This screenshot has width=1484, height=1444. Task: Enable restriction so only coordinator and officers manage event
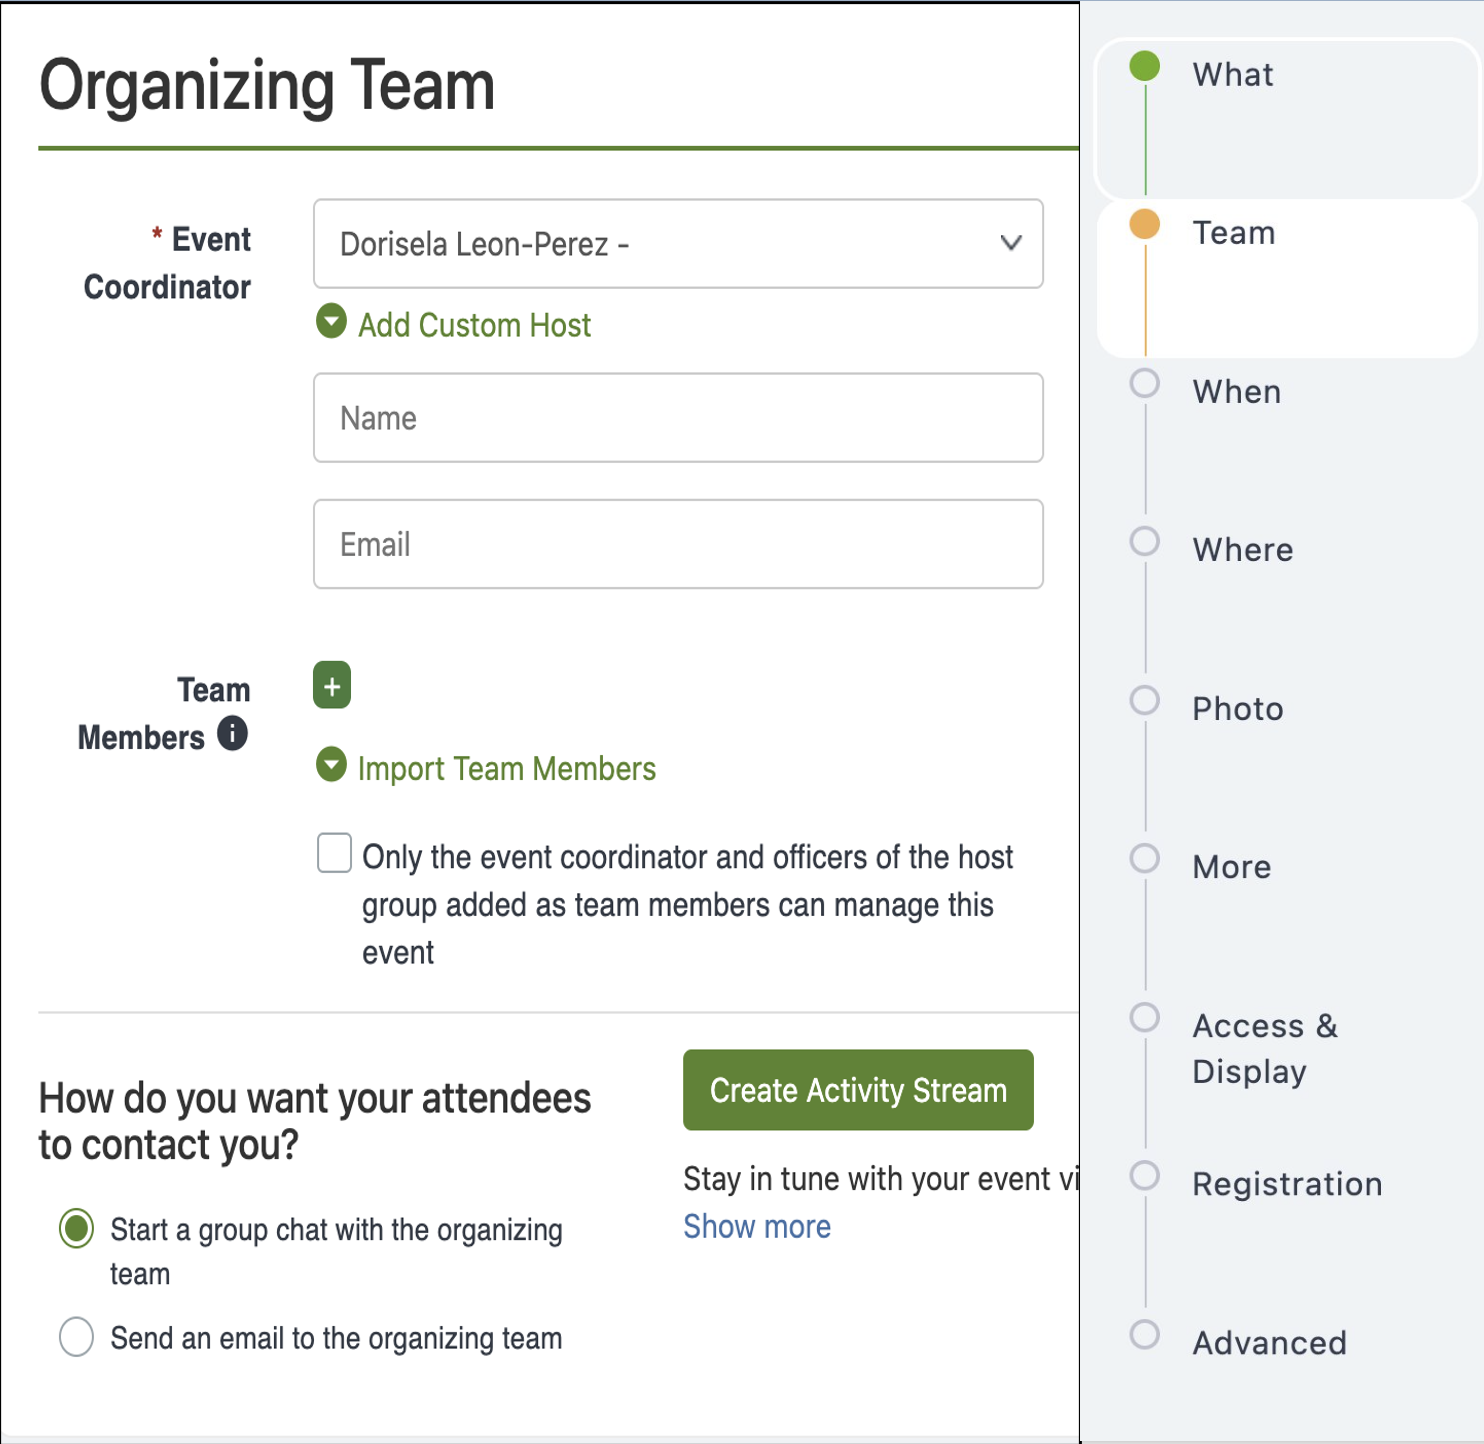(334, 853)
